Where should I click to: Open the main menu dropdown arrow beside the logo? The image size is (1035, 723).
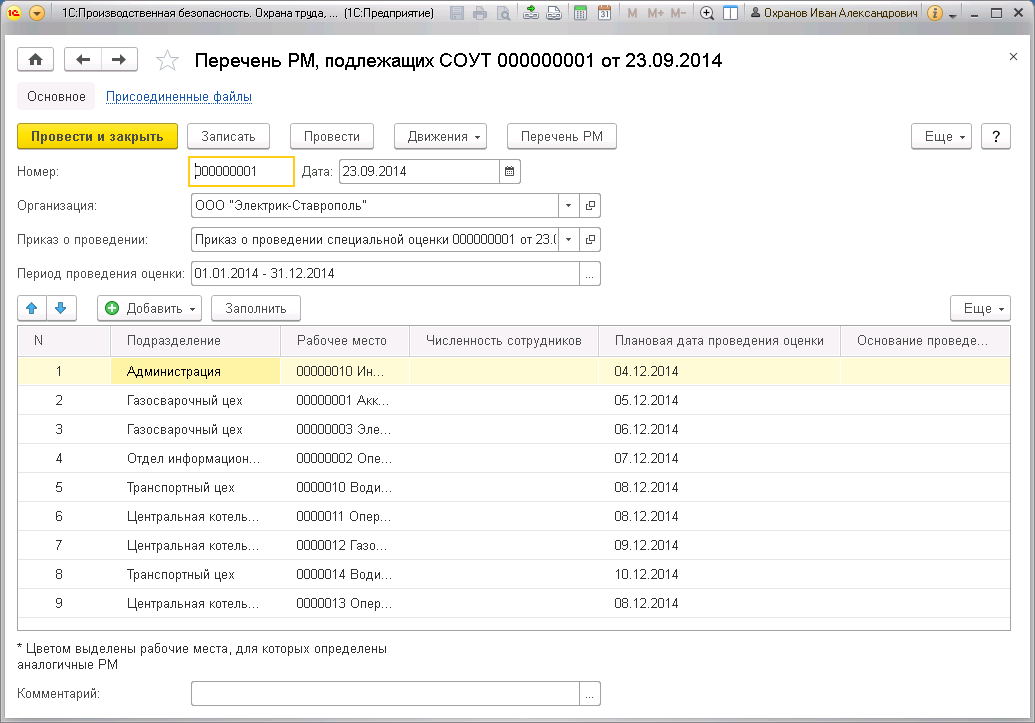pyautogui.click(x=37, y=13)
